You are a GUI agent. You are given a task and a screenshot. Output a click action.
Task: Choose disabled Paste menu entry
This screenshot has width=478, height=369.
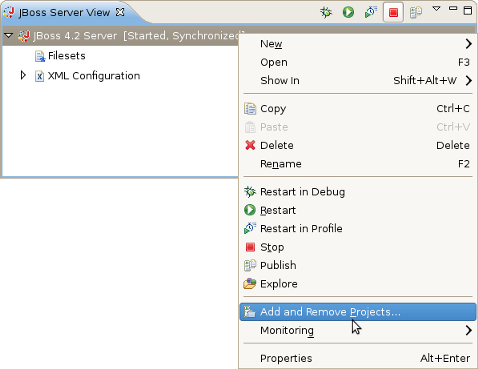(358, 127)
